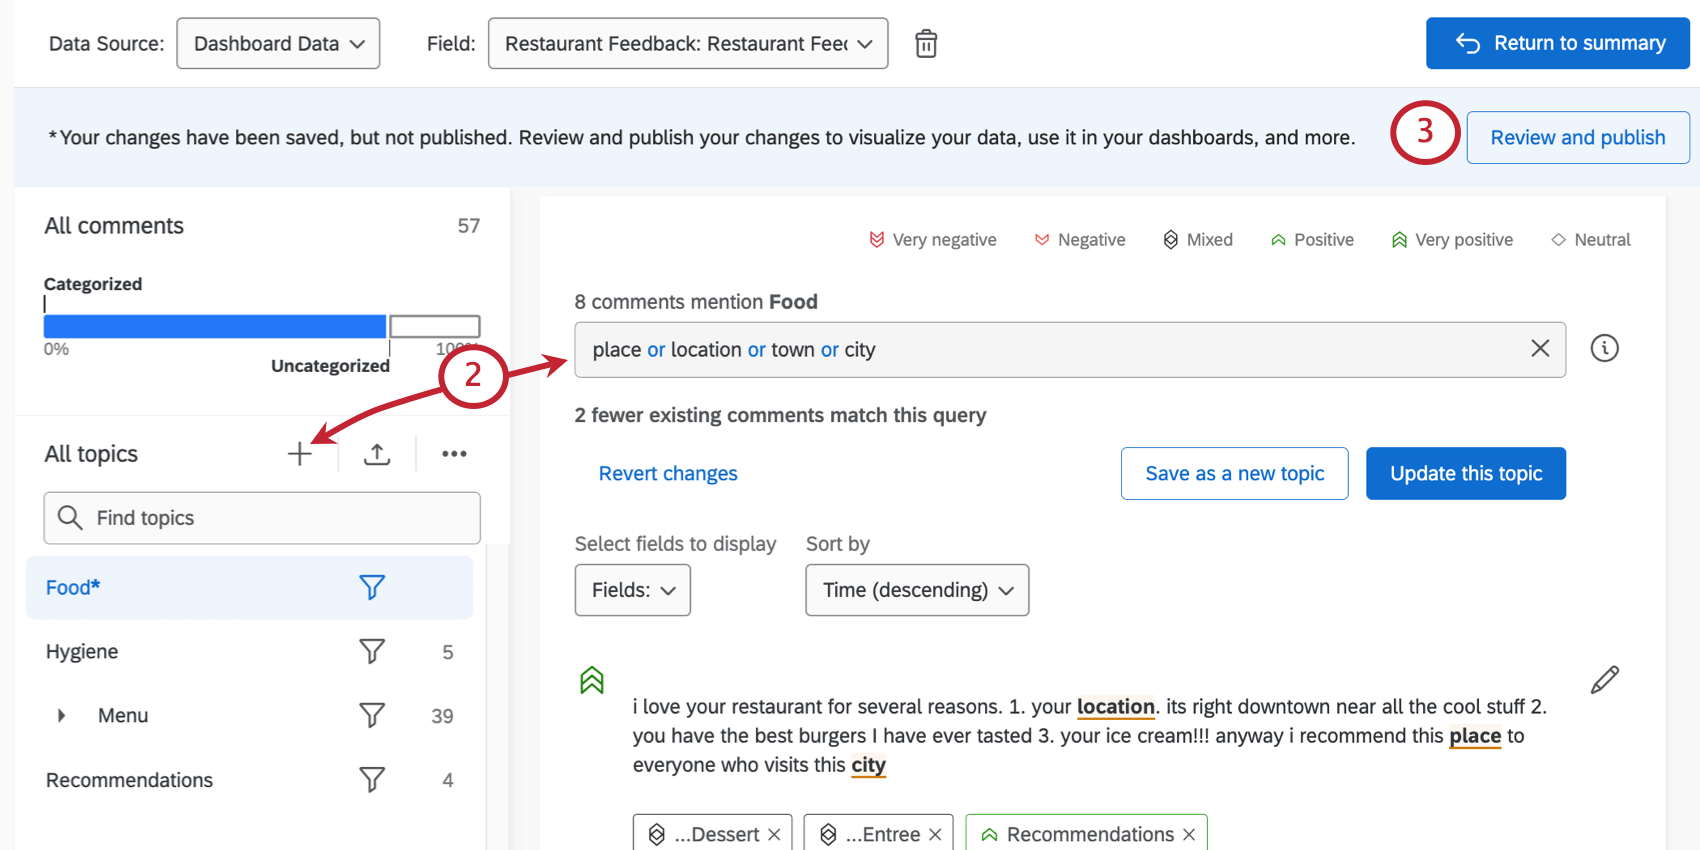Click the Categorized progress bar

pyautogui.click(x=215, y=327)
